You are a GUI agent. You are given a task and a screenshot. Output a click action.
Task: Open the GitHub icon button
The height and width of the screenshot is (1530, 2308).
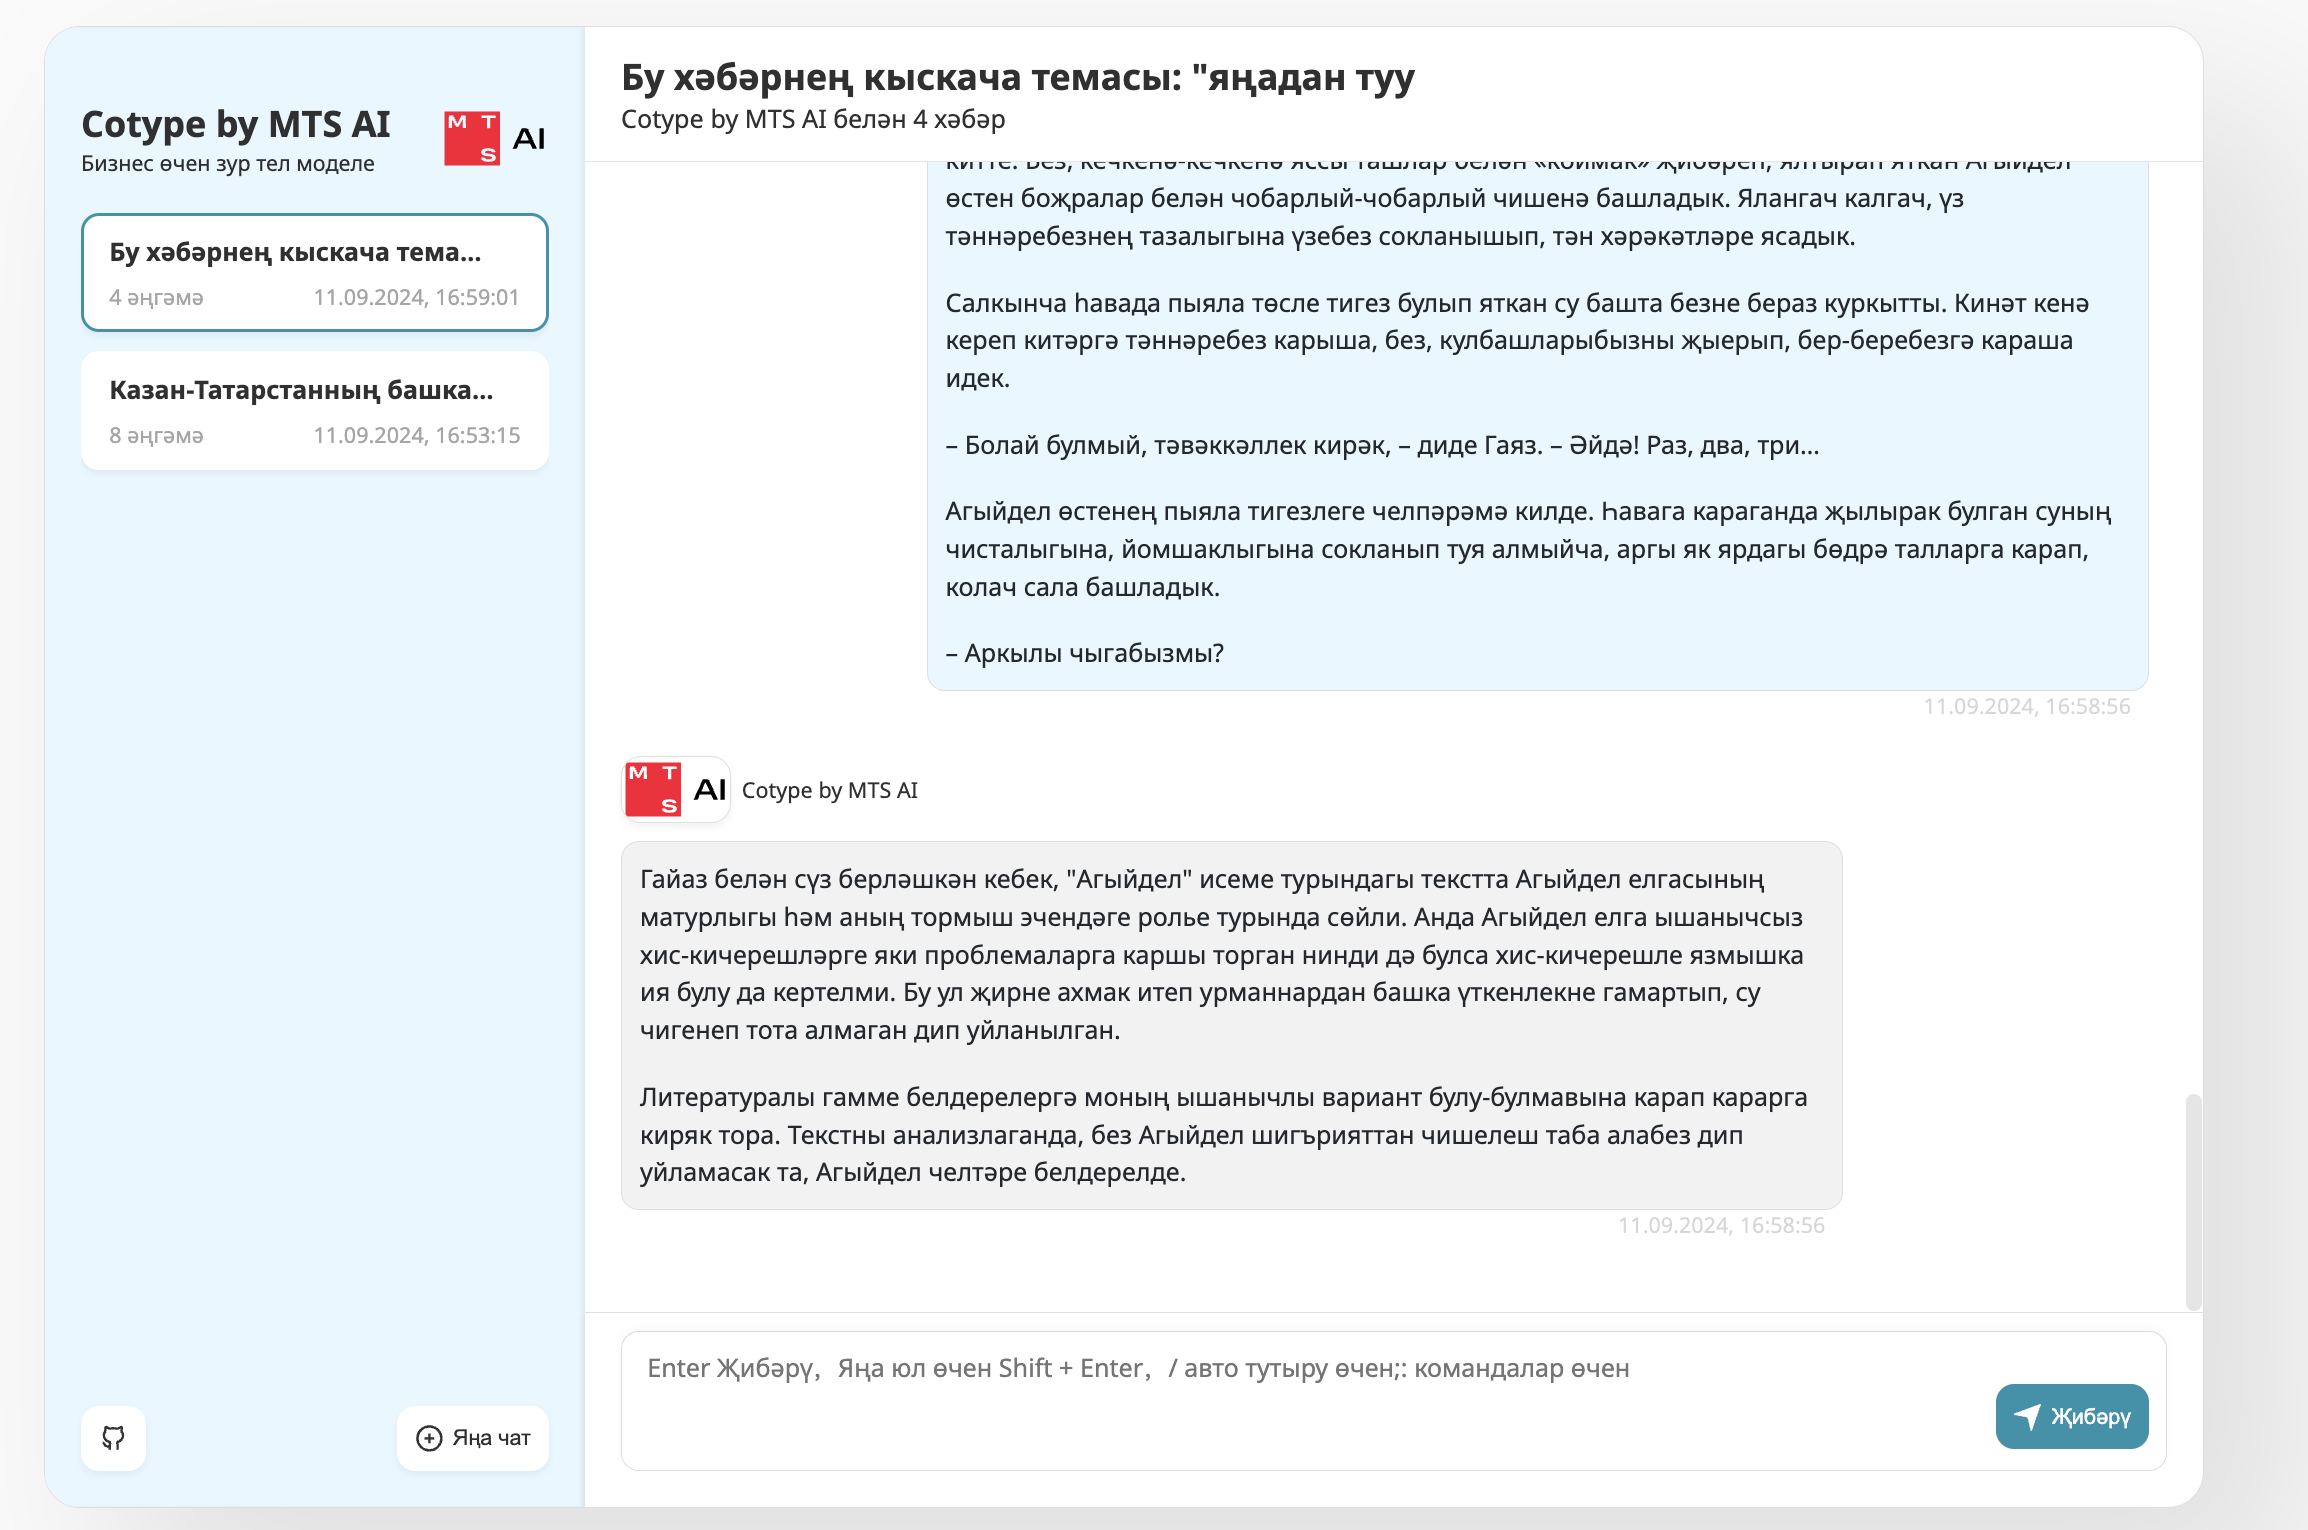tap(113, 1438)
